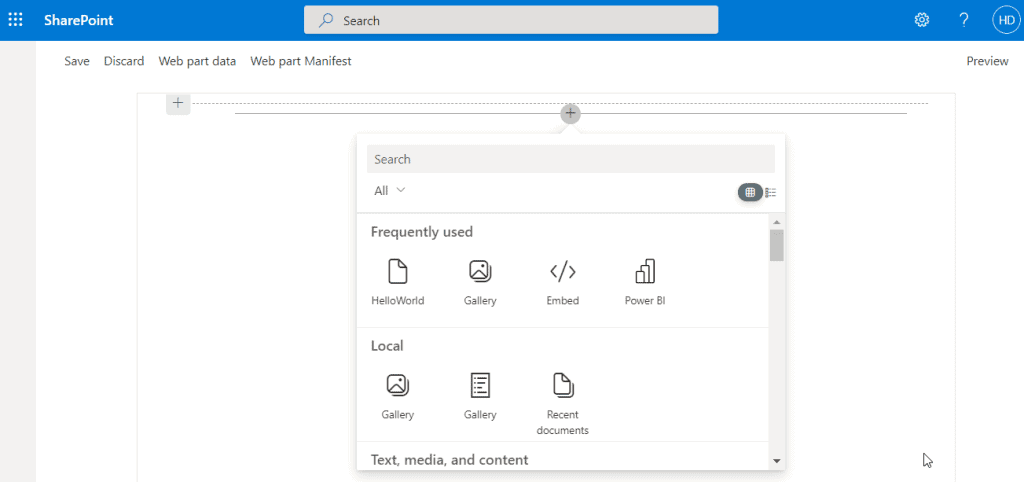Click the Frequently used section heading
This screenshot has width=1024, height=482.
pos(422,232)
